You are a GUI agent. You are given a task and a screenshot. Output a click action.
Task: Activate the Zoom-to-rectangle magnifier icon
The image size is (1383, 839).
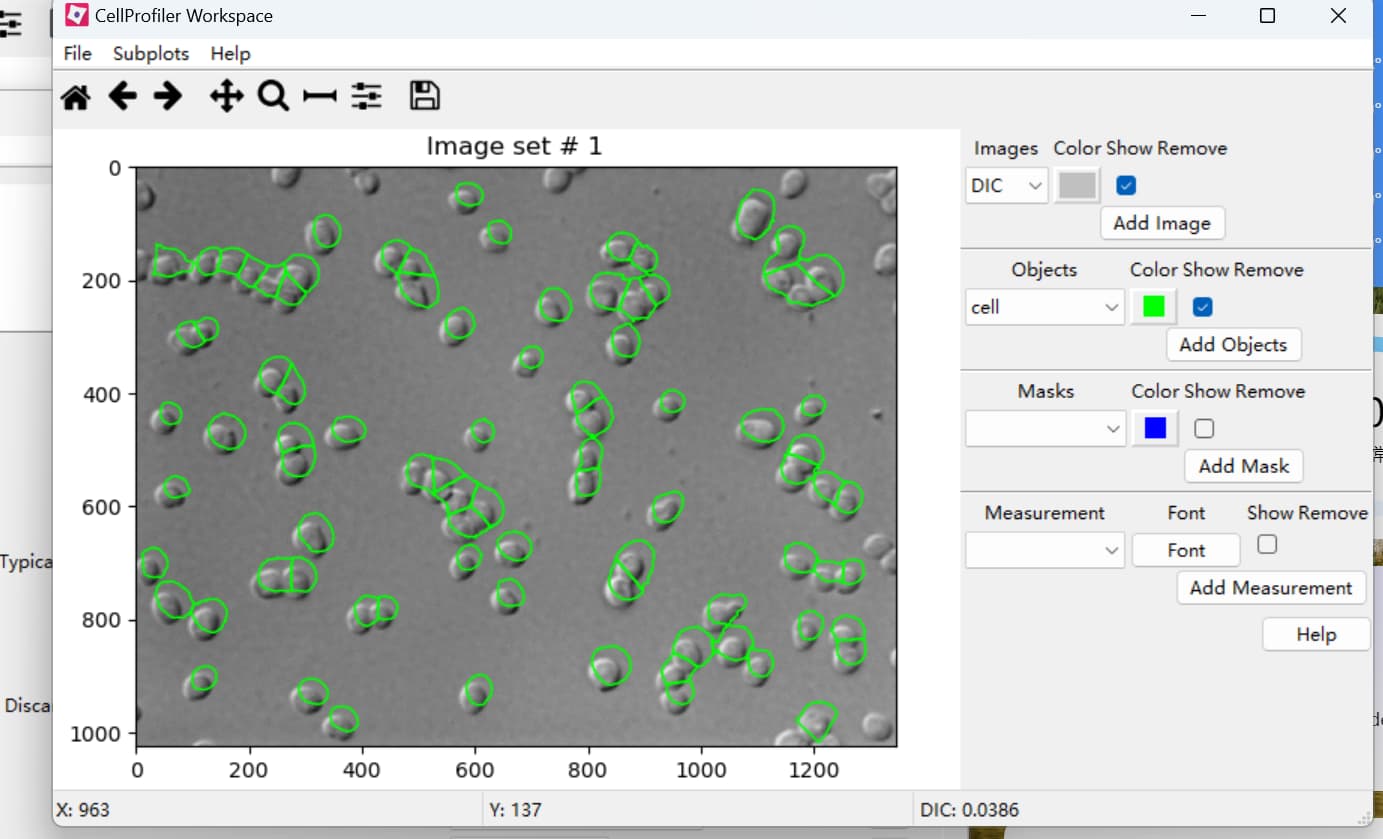pyautogui.click(x=273, y=95)
